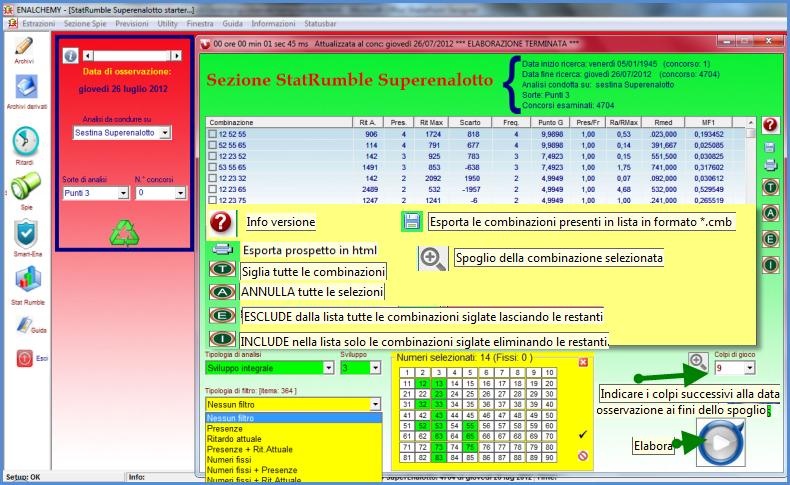The image size is (790, 485).
Task: Click the A icon in the vertical toolbar beside the table
Action: (770, 213)
